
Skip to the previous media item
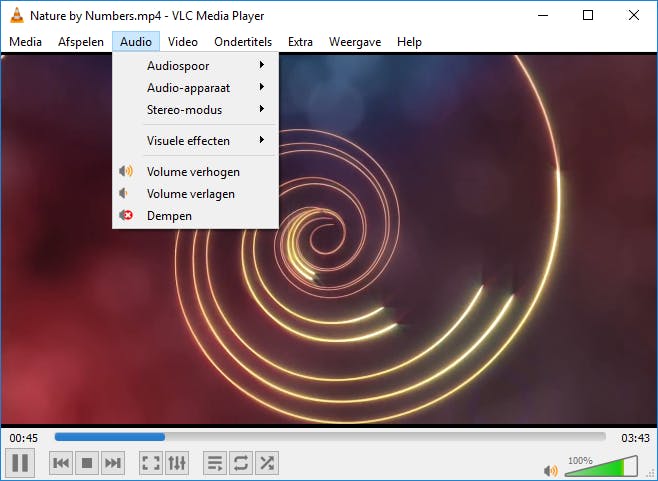click(x=61, y=463)
